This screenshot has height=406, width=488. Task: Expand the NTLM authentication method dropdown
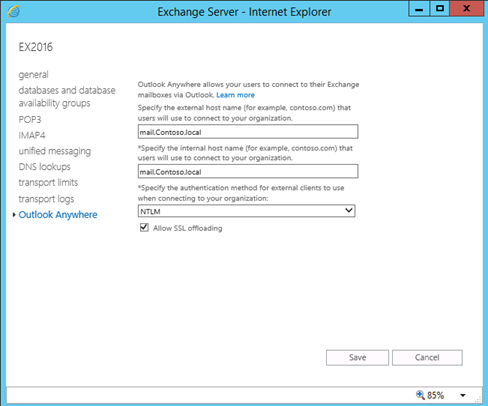click(247, 211)
